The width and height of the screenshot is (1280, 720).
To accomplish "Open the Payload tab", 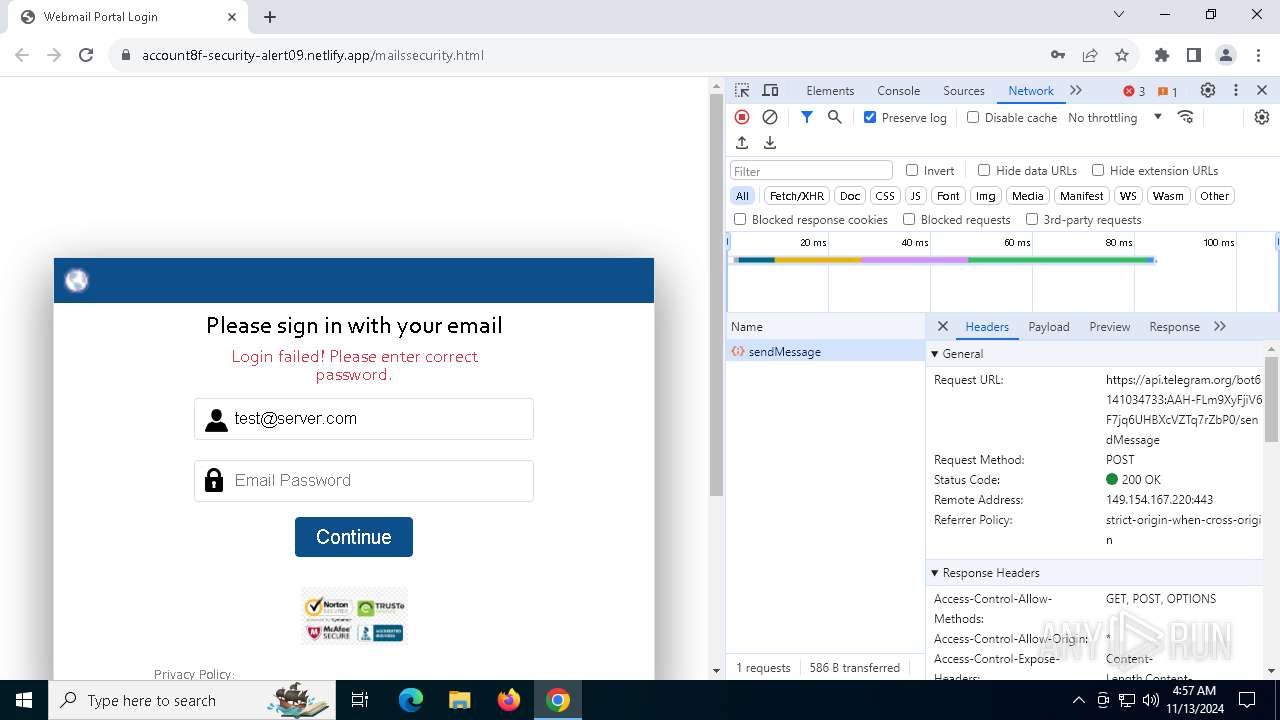I will (x=1049, y=326).
